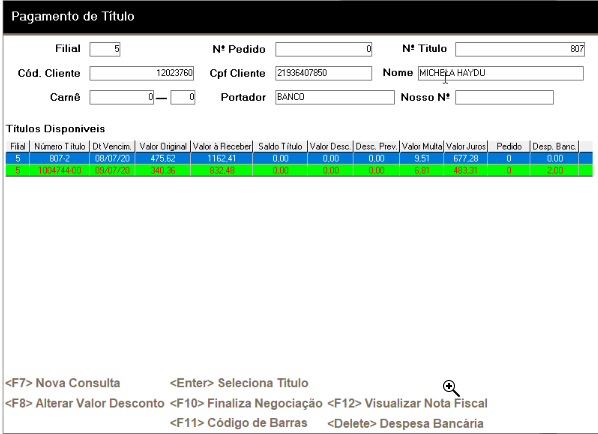This screenshot has width=598, height=434.
Task: Click the Valor à Receber column header
Action: click(x=222, y=146)
